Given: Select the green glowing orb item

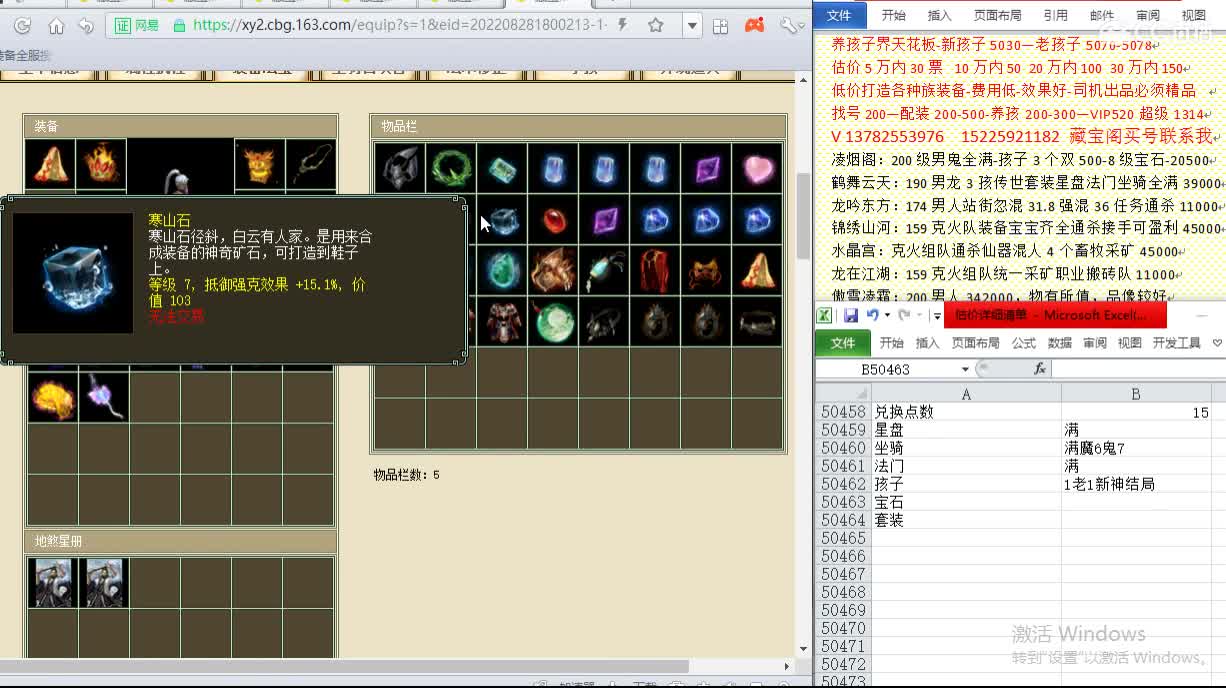Looking at the screenshot, I should [x=553, y=322].
